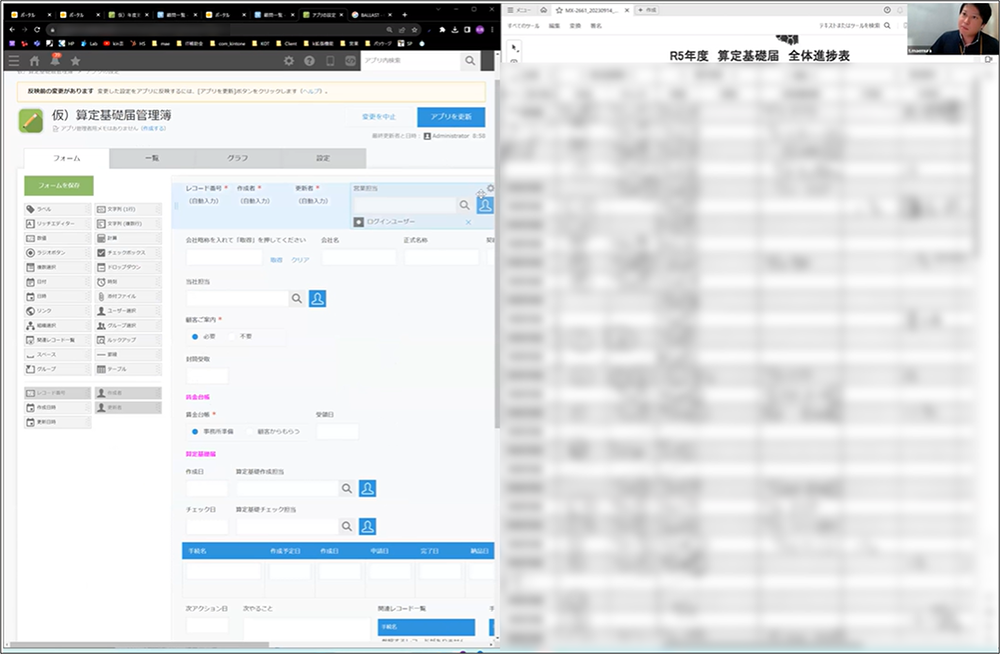
Task: Open the kintone hamburger menu
Action: tap(13, 61)
